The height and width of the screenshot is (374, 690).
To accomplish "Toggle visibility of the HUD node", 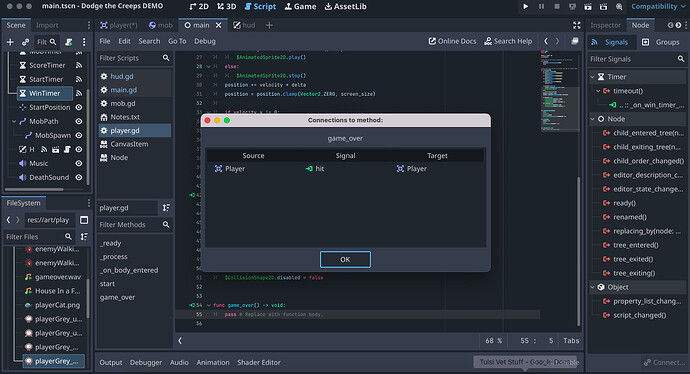I will pyautogui.click(x=79, y=150).
